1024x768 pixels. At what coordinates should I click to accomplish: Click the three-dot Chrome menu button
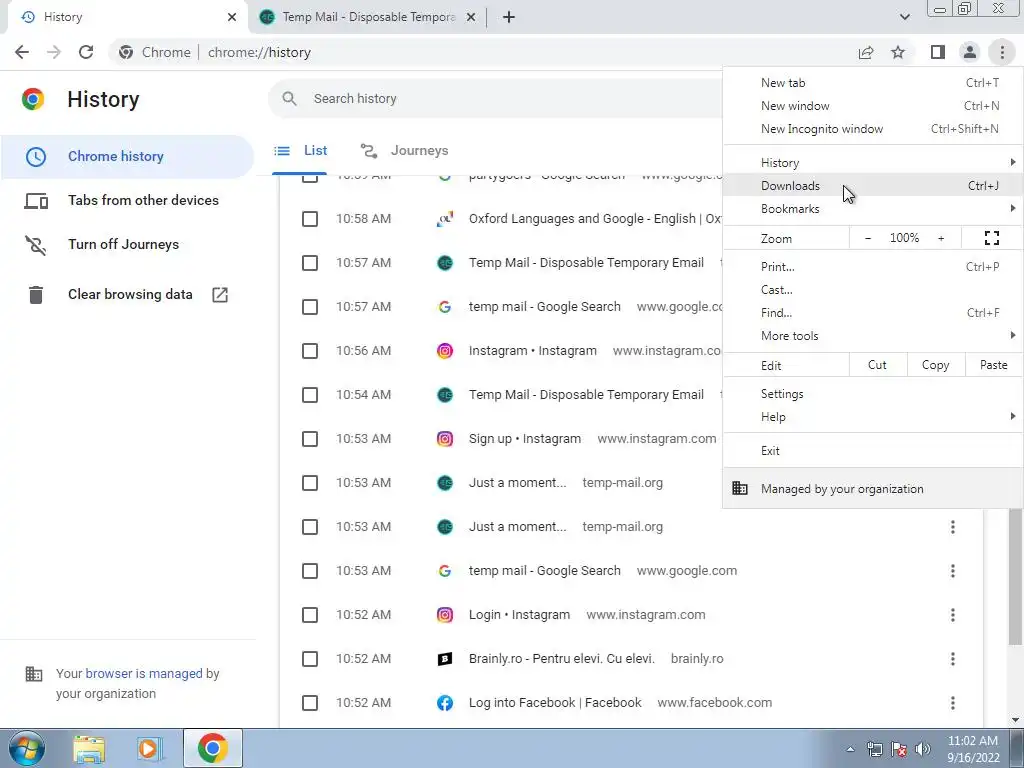coord(1002,52)
